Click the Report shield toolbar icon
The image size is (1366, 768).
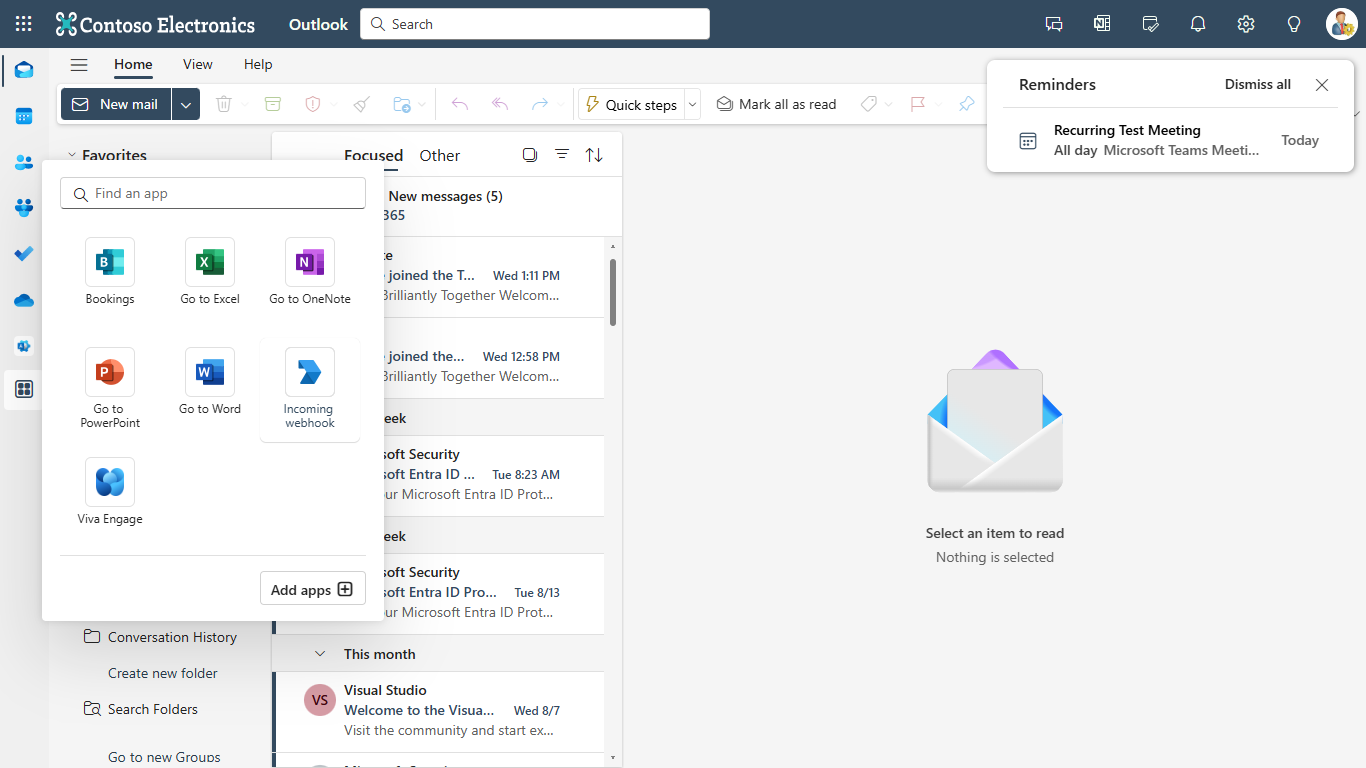[x=313, y=104]
